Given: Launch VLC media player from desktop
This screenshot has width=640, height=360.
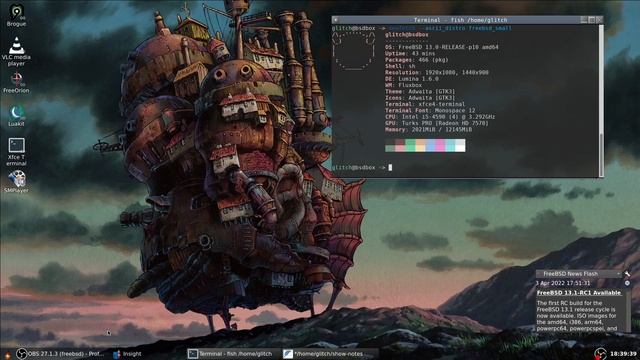Looking at the screenshot, I should pos(16,51).
